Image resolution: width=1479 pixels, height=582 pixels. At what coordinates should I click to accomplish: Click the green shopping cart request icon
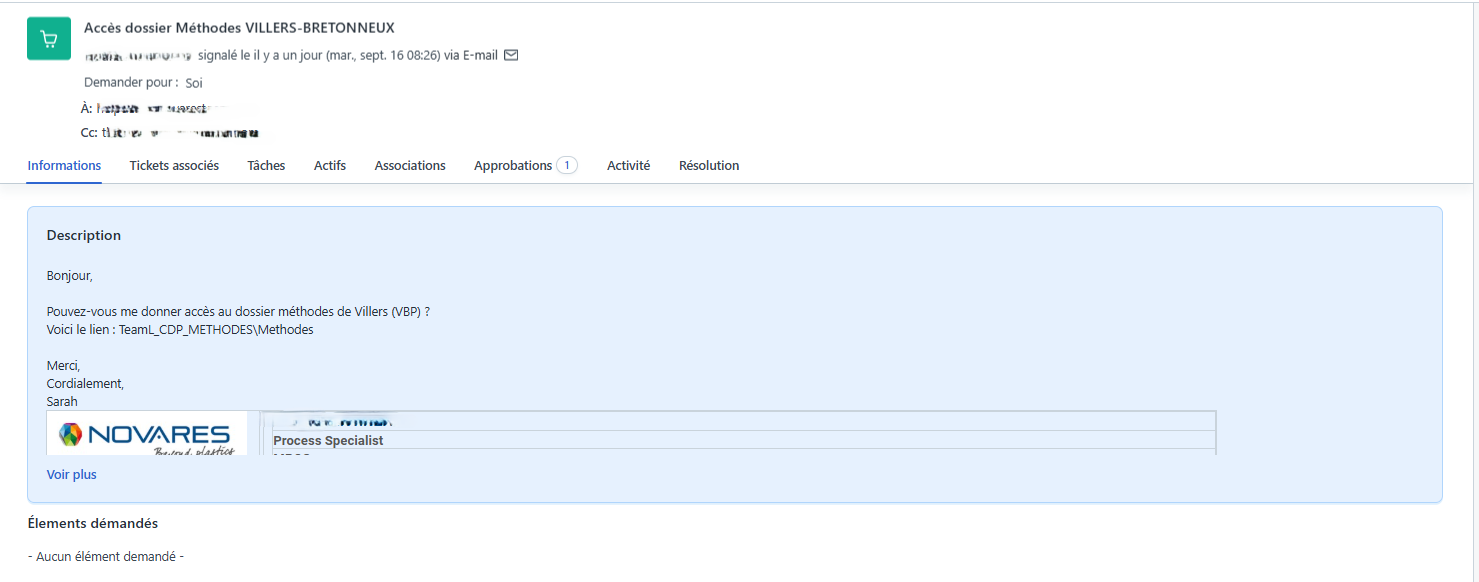click(48, 37)
